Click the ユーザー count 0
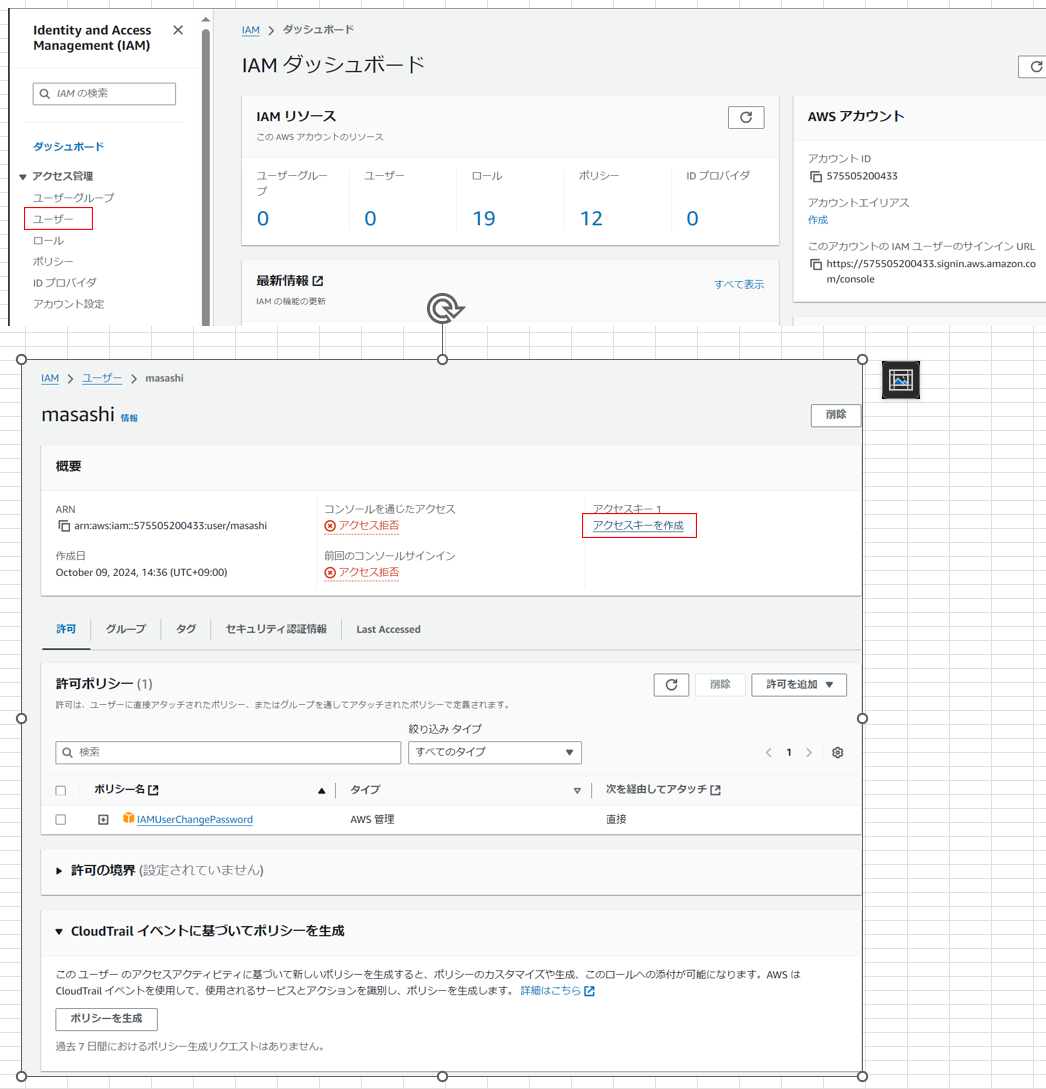The width and height of the screenshot is (1046, 1089). [x=370, y=218]
